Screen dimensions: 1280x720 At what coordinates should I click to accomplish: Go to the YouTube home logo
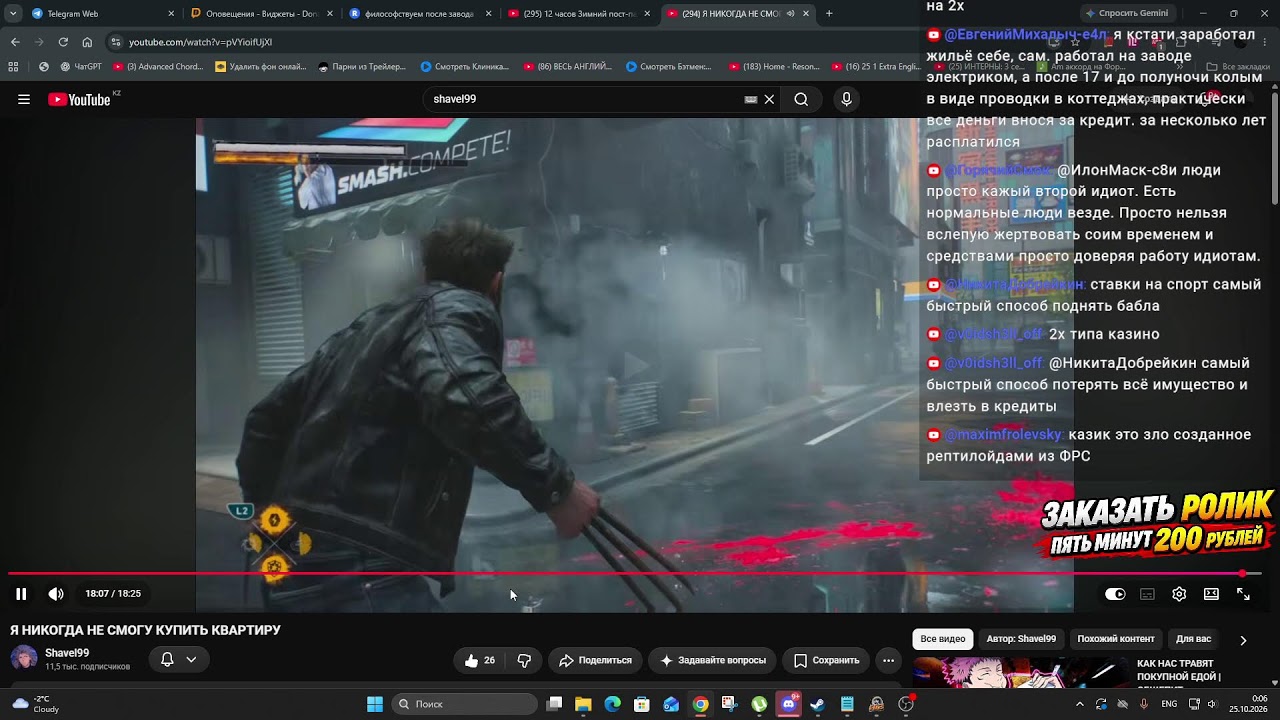[x=79, y=99]
